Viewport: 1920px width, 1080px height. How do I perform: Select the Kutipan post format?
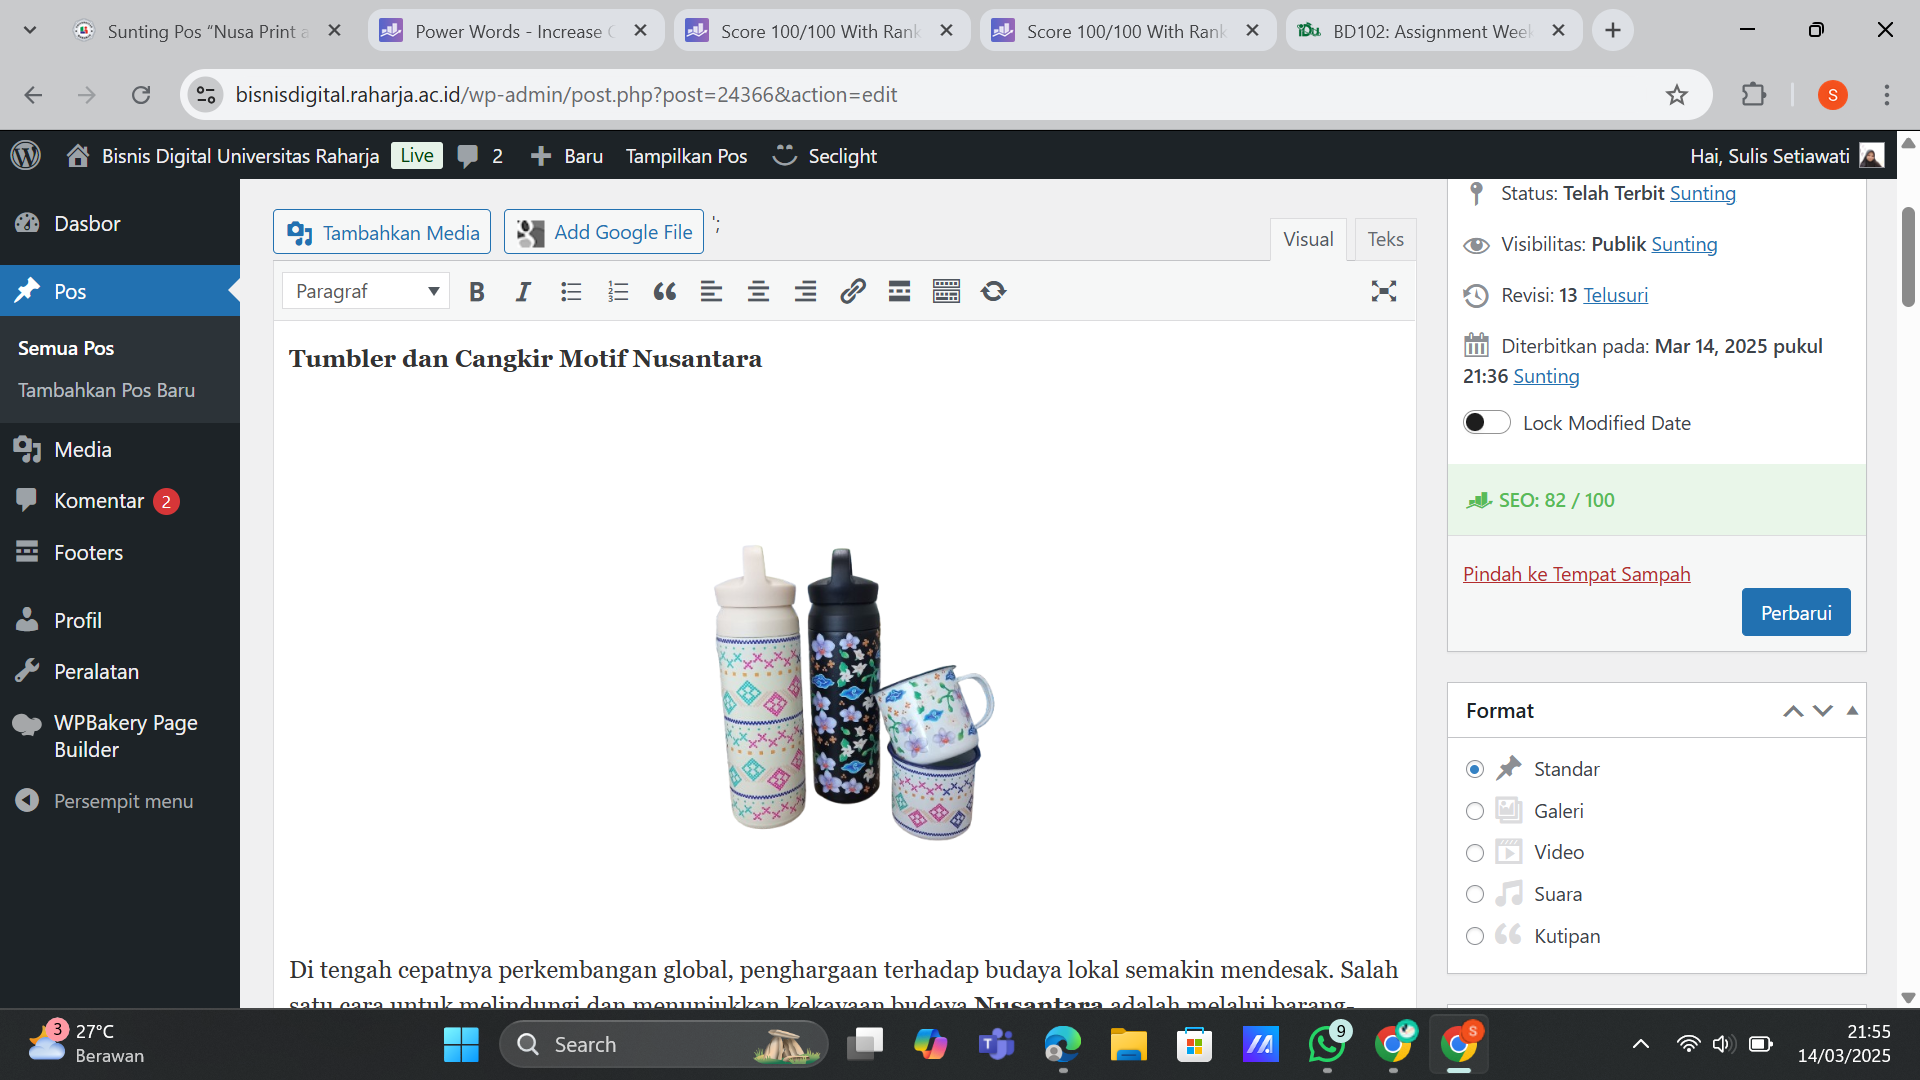[1475, 937]
